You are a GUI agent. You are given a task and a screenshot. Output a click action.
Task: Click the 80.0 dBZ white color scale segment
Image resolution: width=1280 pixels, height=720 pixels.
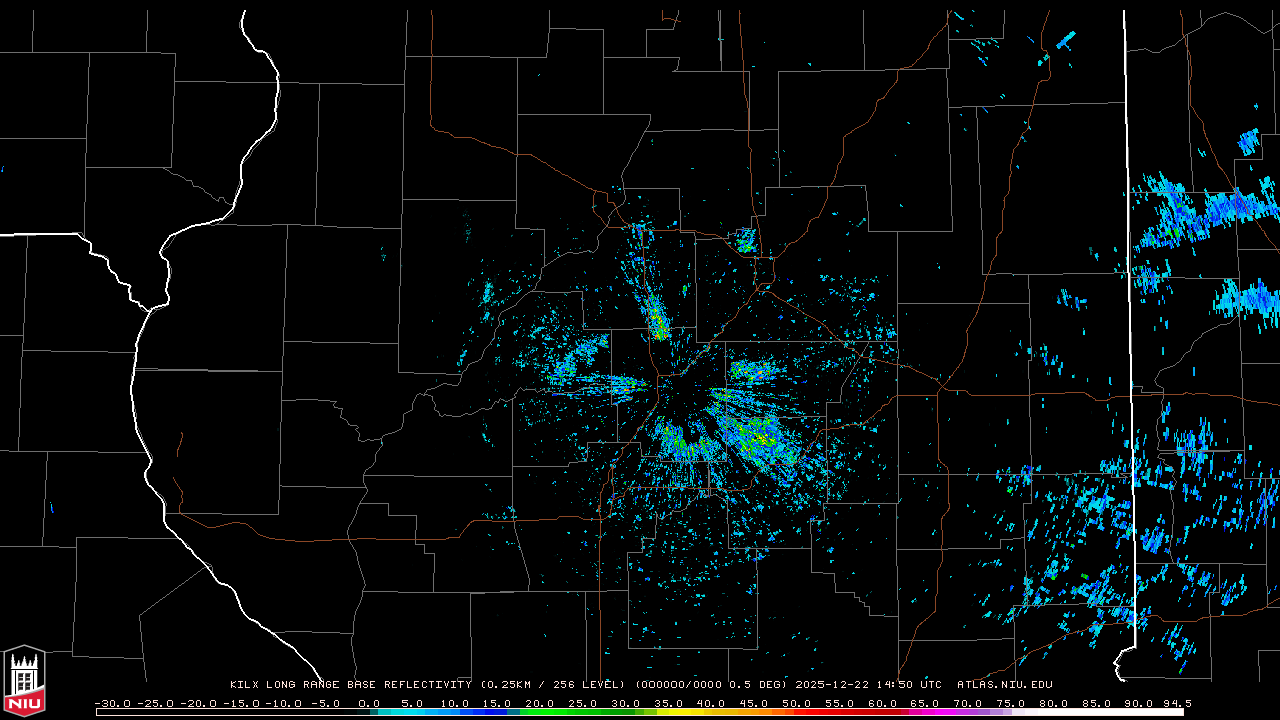click(x=1053, y=712)
